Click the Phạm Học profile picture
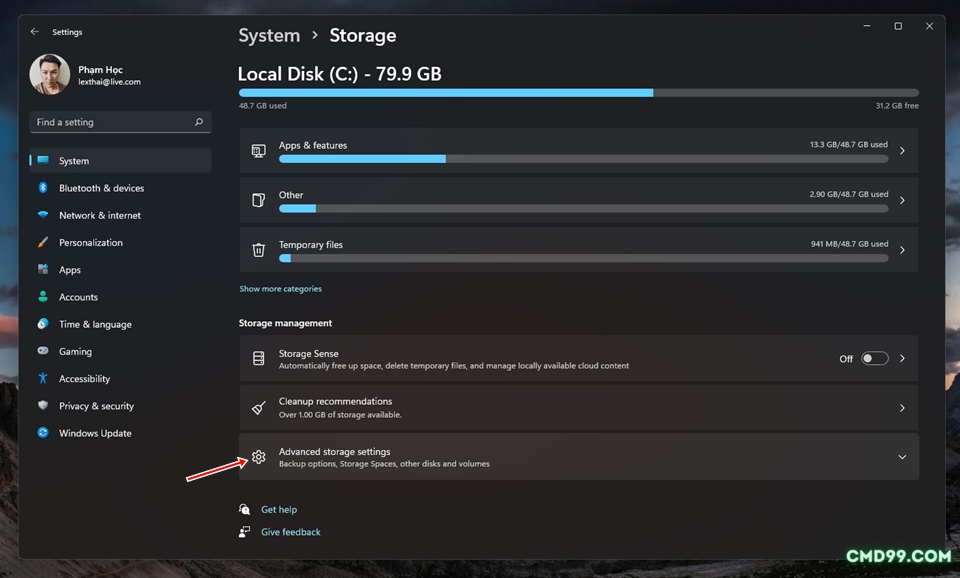The image size is (960, 578). [50, 74]
